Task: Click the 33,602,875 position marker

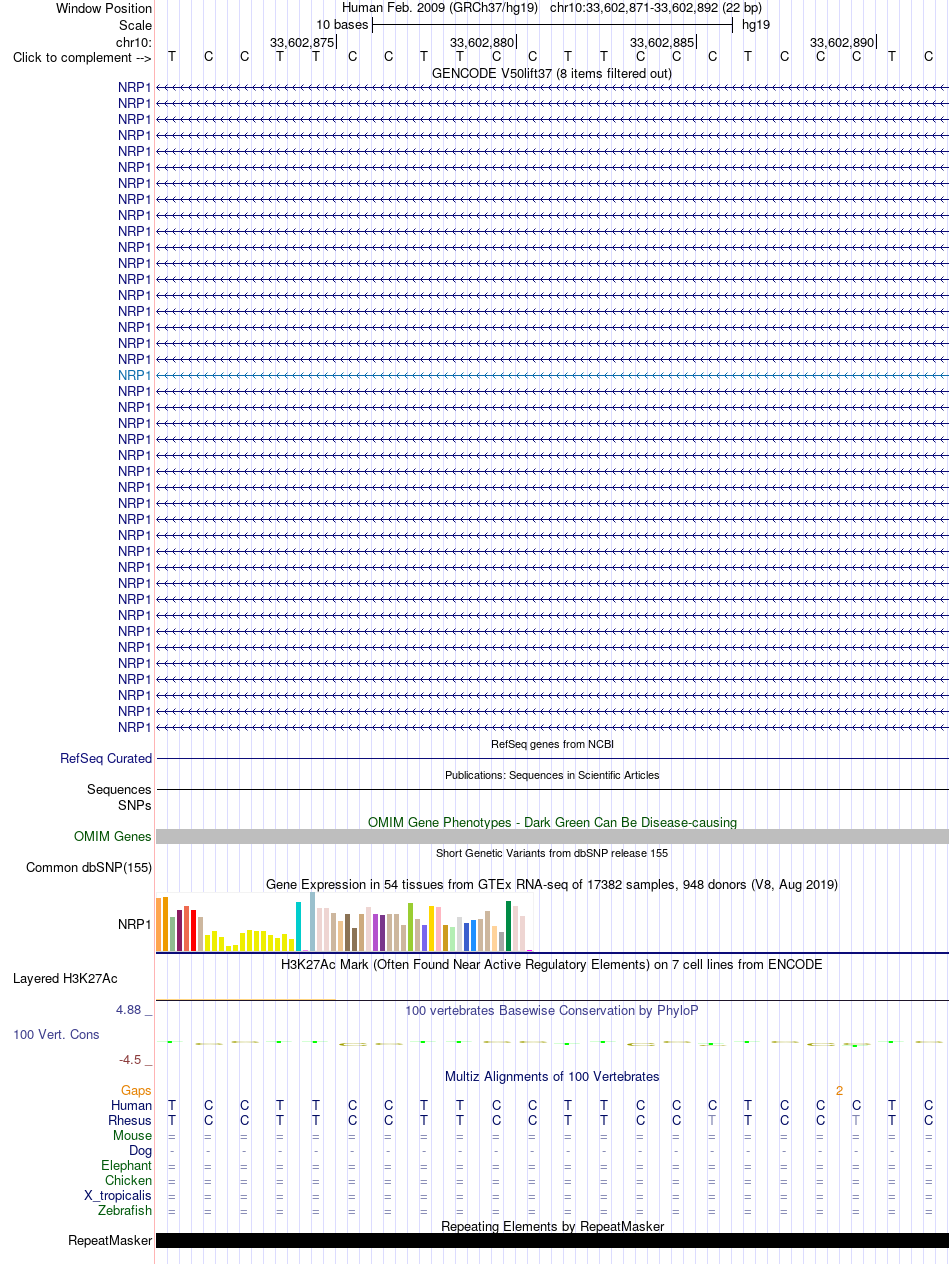Action: pyautogui.click(x=302, y=42)
